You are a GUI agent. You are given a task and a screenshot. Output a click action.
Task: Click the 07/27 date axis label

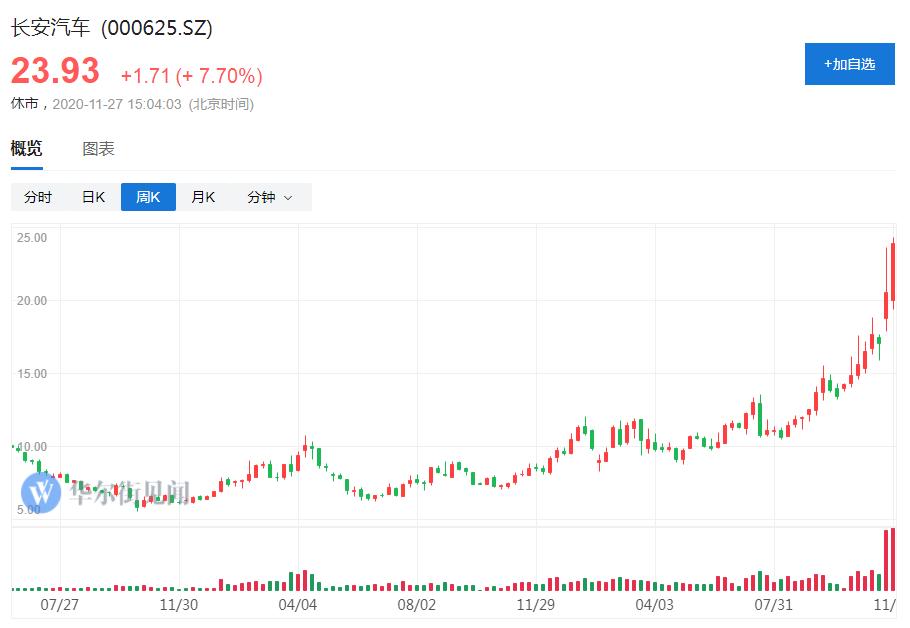[x=59, y=605]
